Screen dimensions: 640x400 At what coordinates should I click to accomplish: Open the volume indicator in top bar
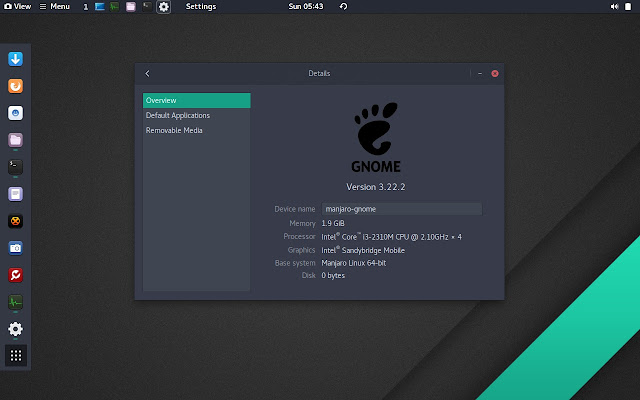(x=614, y=7)
